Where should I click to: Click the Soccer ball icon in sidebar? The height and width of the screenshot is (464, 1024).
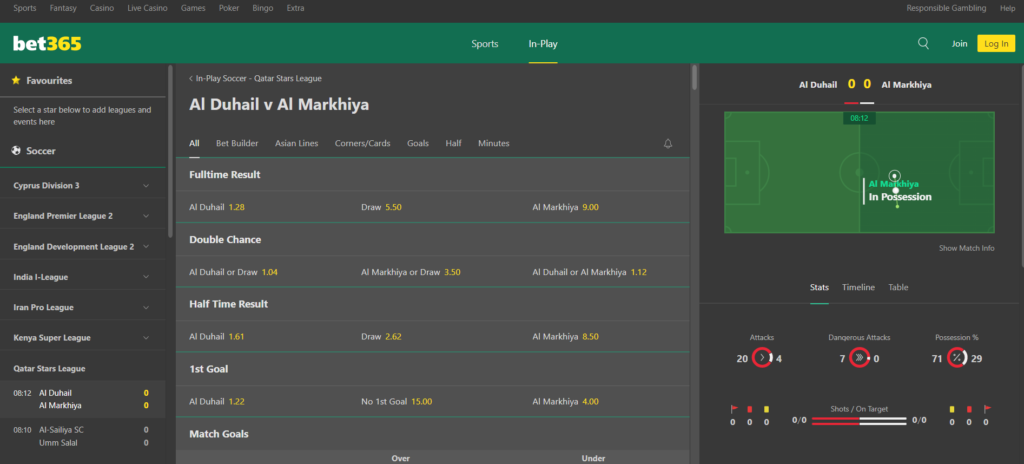[x=16, y=151]
